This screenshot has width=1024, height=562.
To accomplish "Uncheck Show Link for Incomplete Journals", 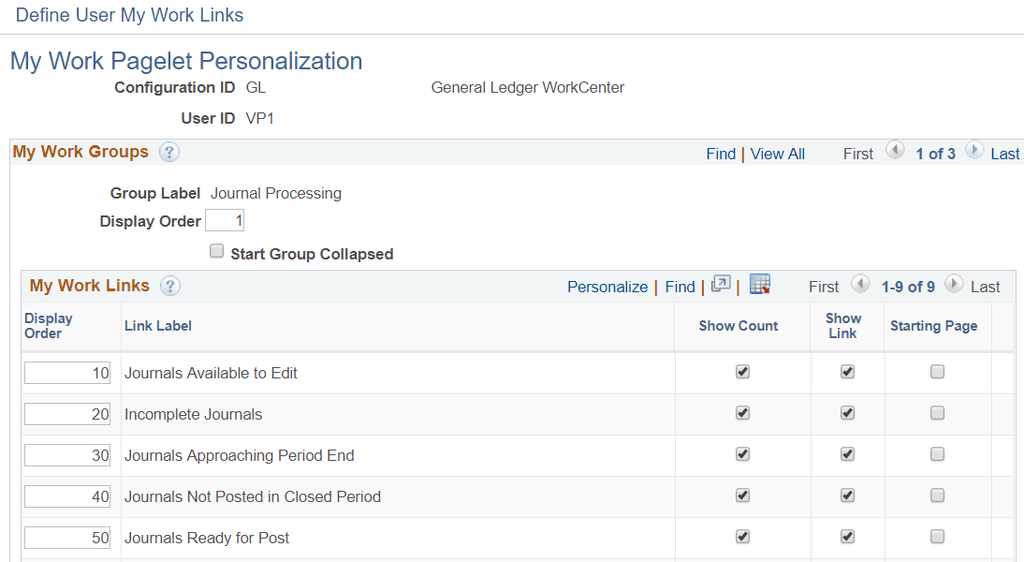I will [x=848, y=413].
